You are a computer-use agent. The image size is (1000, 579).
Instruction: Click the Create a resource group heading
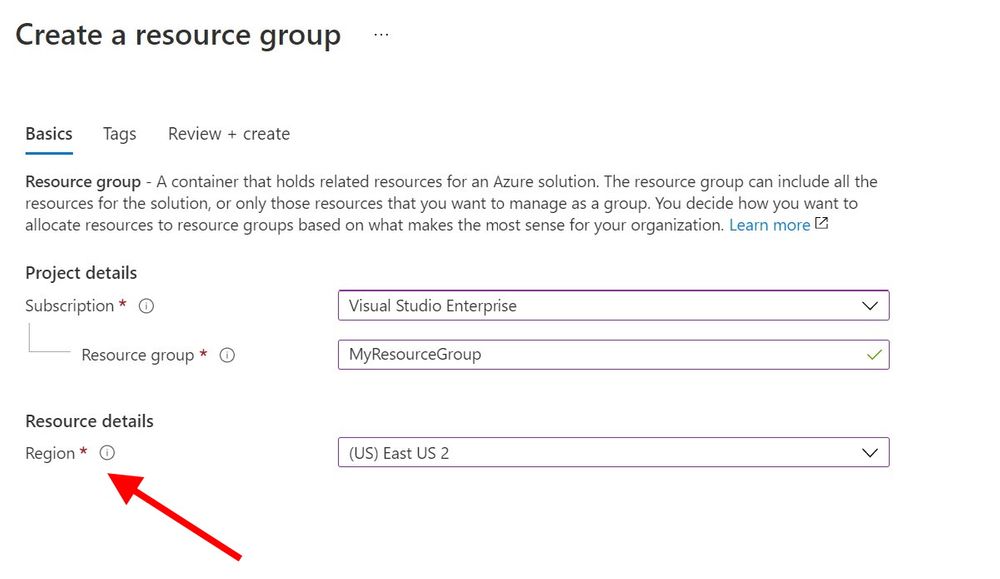coord(177,34)
